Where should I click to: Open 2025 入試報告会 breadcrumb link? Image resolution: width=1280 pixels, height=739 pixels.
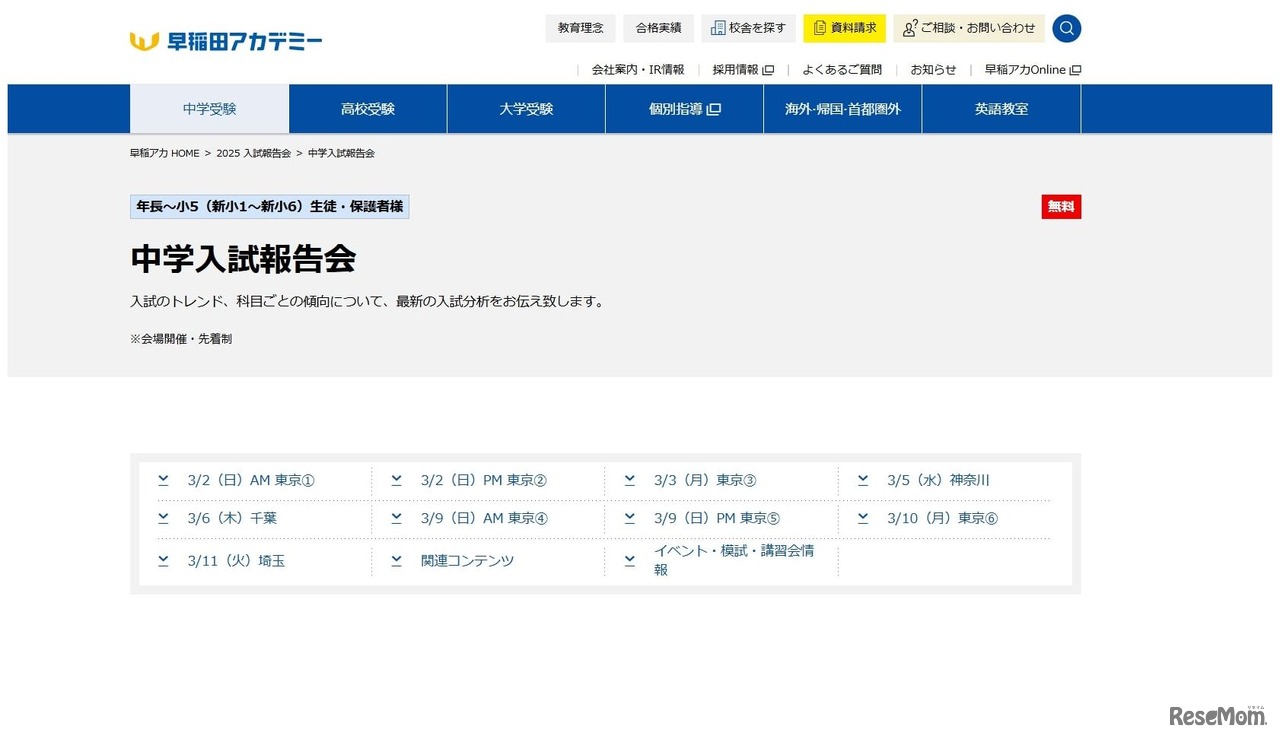point(253,153)
